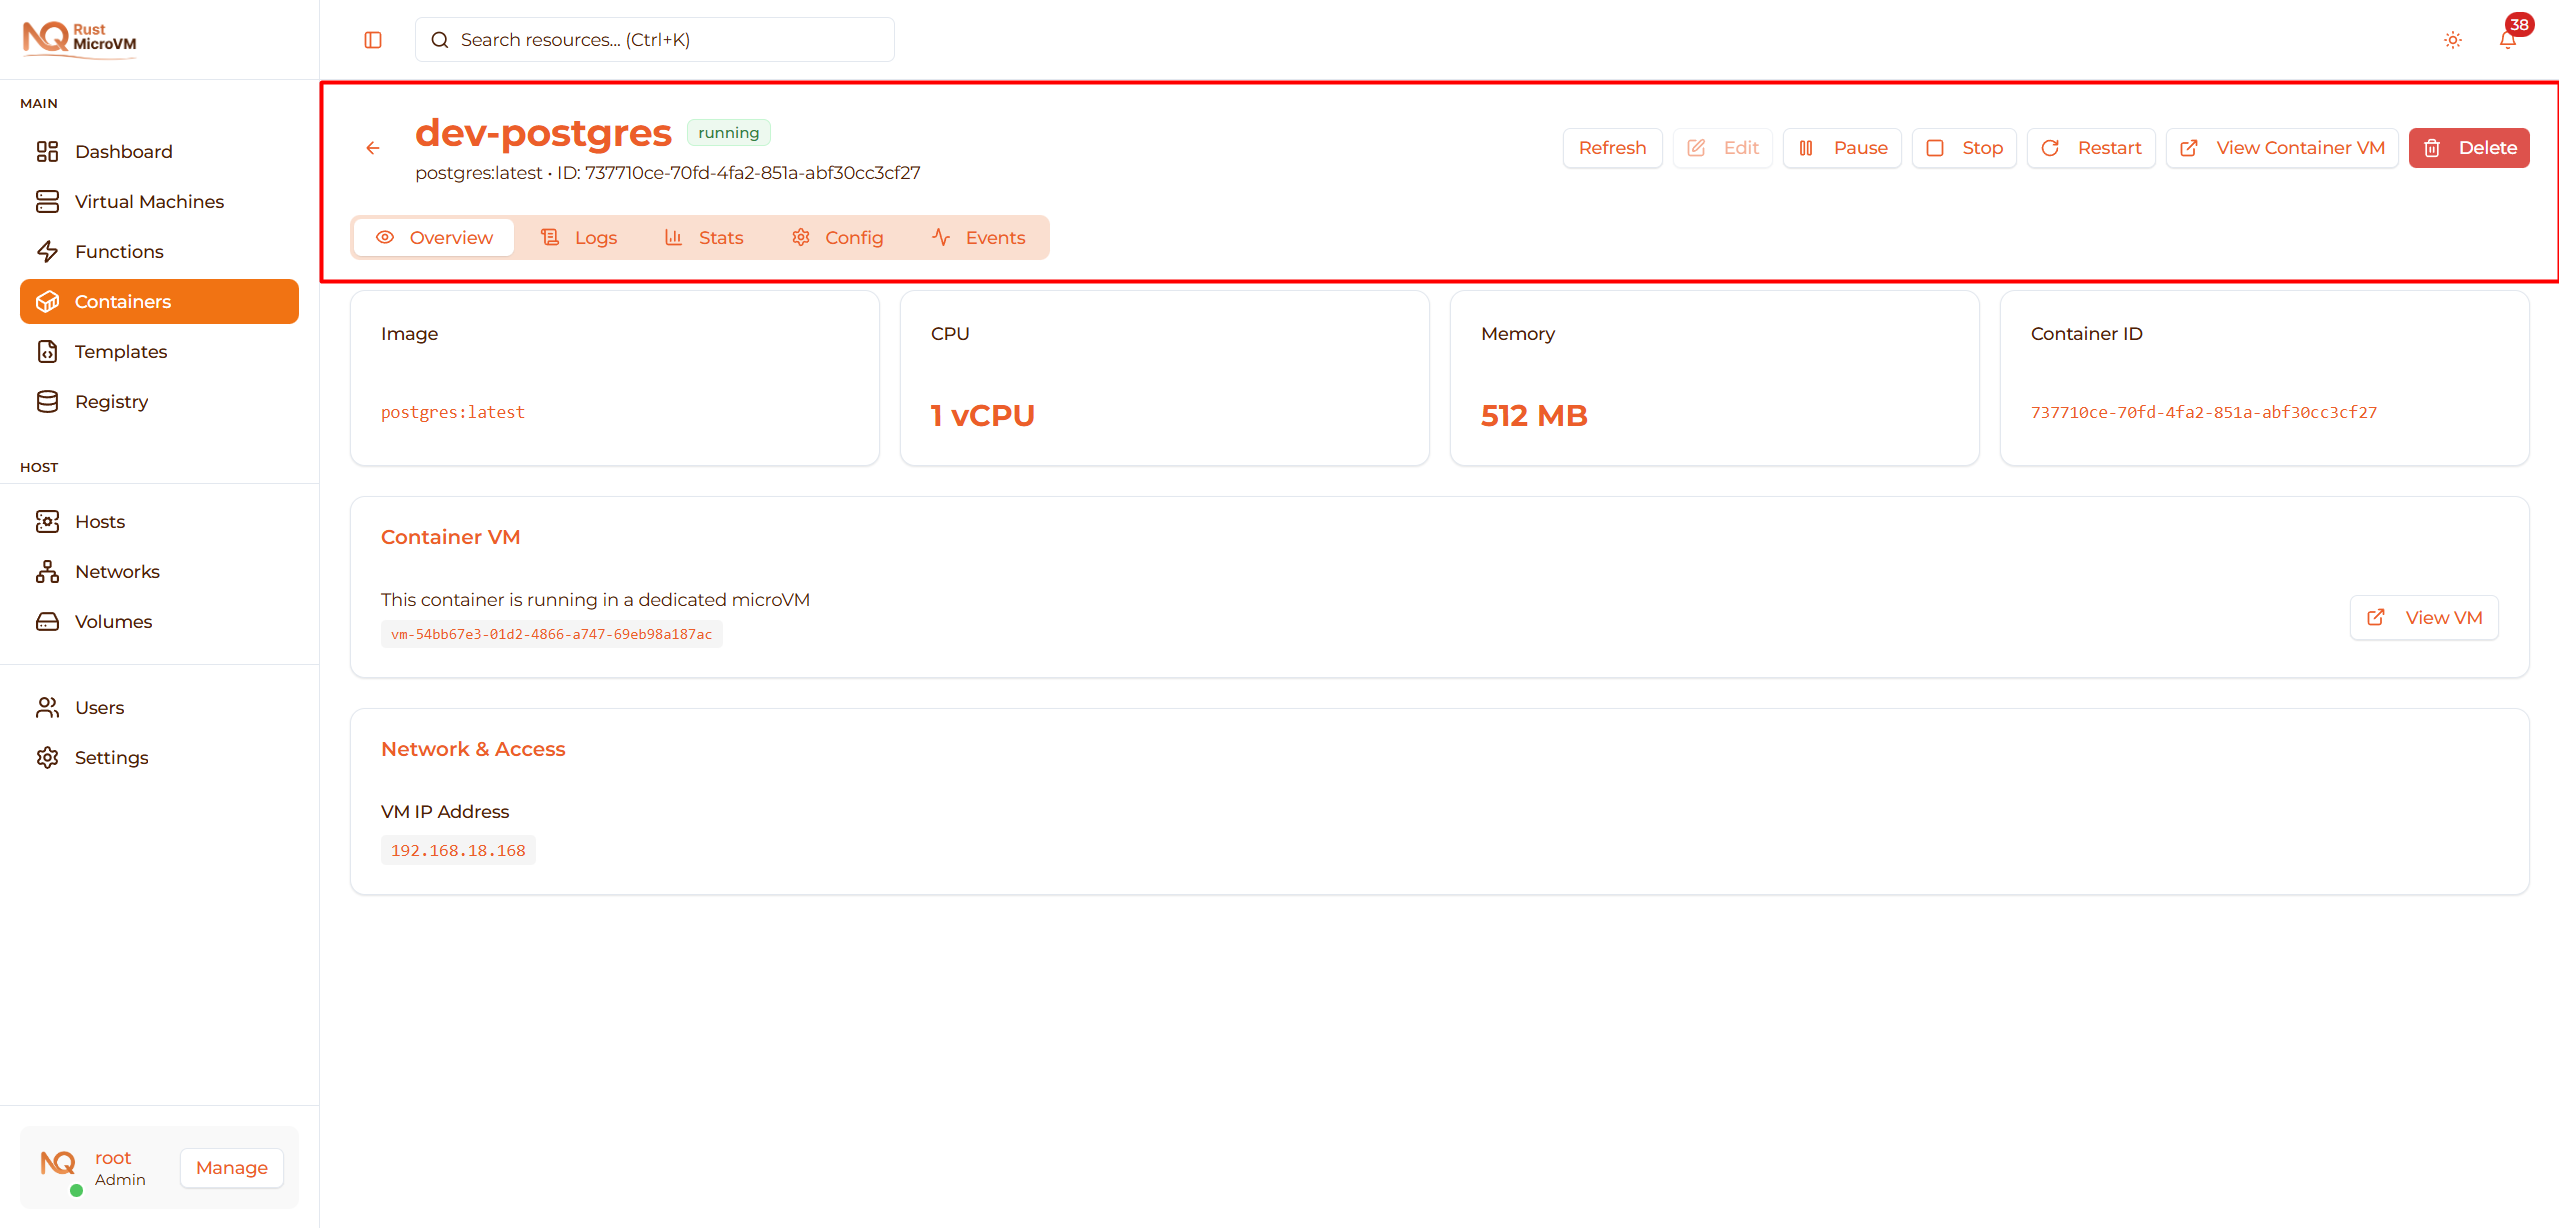Collapse the sidebar panel
This screenshot has width=2559, height=1228.
click(373, 39)
